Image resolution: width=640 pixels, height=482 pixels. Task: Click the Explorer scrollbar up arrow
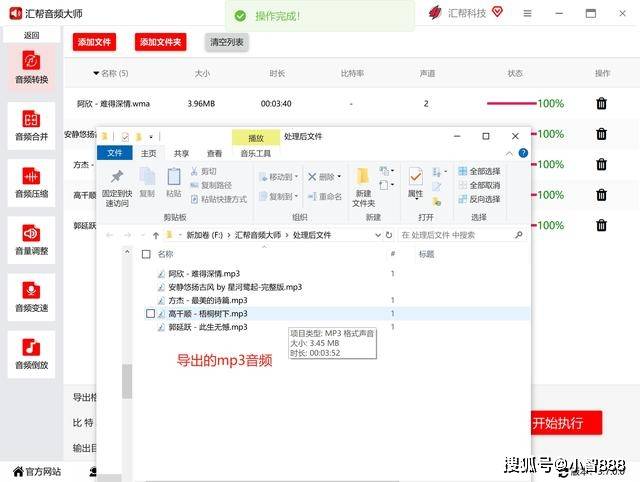127,252
